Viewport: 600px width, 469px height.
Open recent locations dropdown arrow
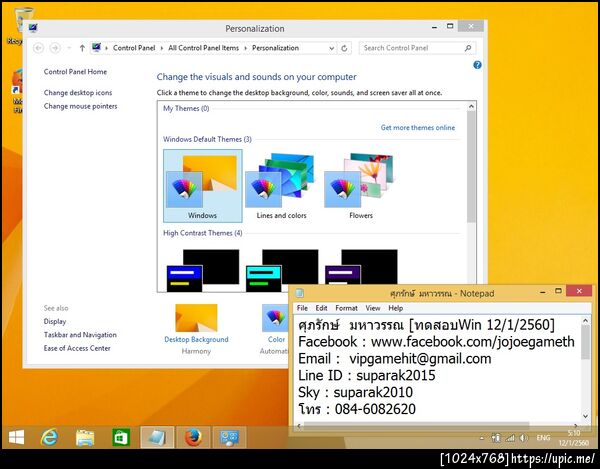click(69, 48)
